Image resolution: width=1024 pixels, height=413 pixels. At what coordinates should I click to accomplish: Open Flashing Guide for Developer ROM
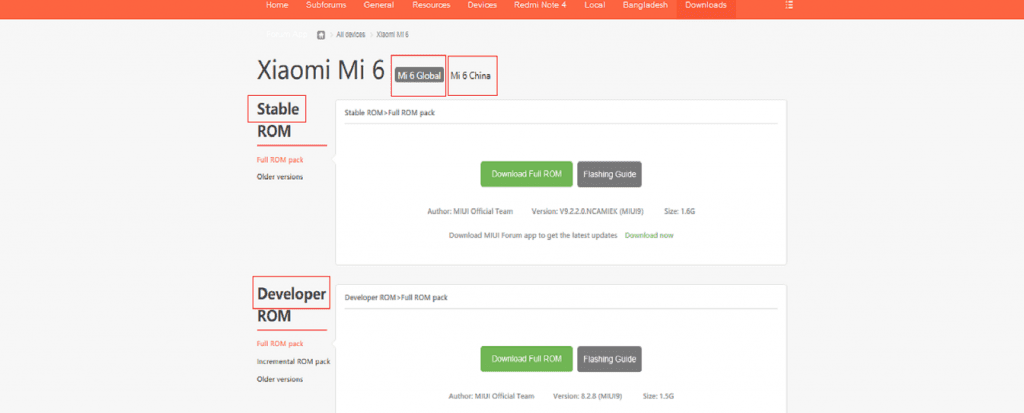coord(609,359)
